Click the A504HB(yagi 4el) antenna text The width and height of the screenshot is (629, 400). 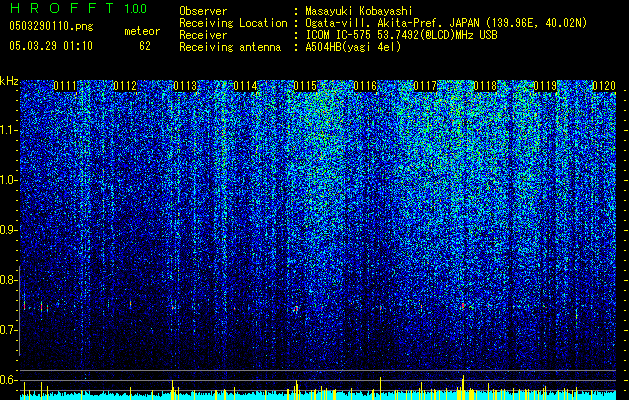(x=353, y=47)
